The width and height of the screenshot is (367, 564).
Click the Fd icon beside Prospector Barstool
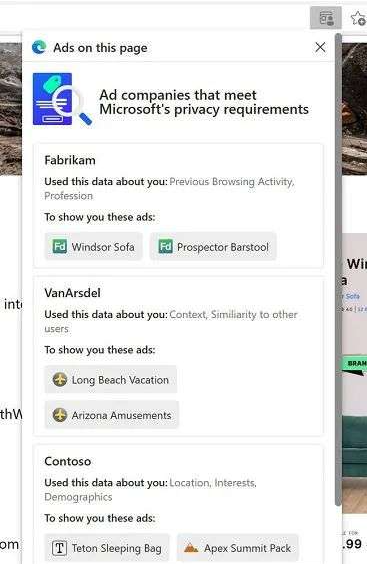[166, 247]
